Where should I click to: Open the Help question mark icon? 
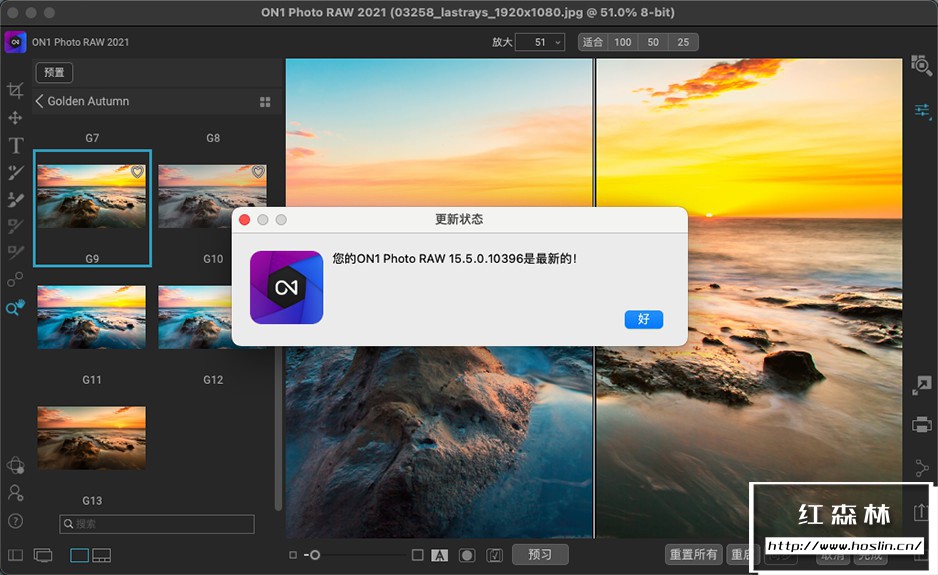pyautogui.click(x=16, y=521)
